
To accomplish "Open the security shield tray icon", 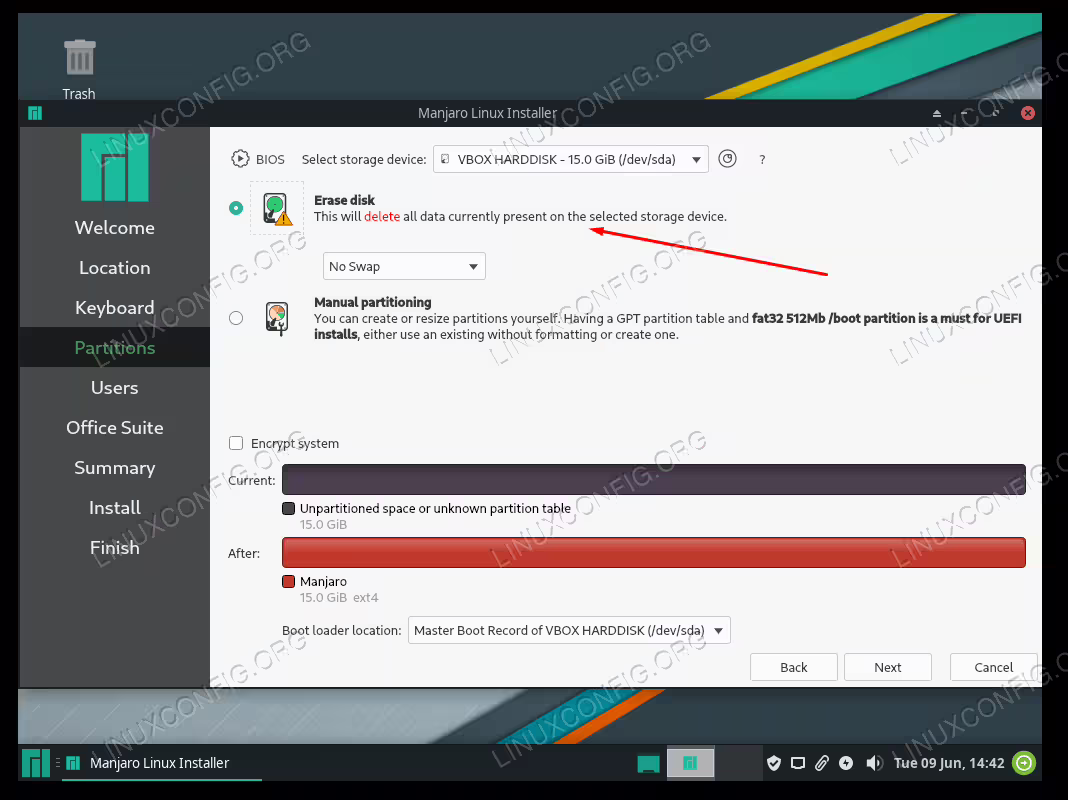I will point(774,763).
